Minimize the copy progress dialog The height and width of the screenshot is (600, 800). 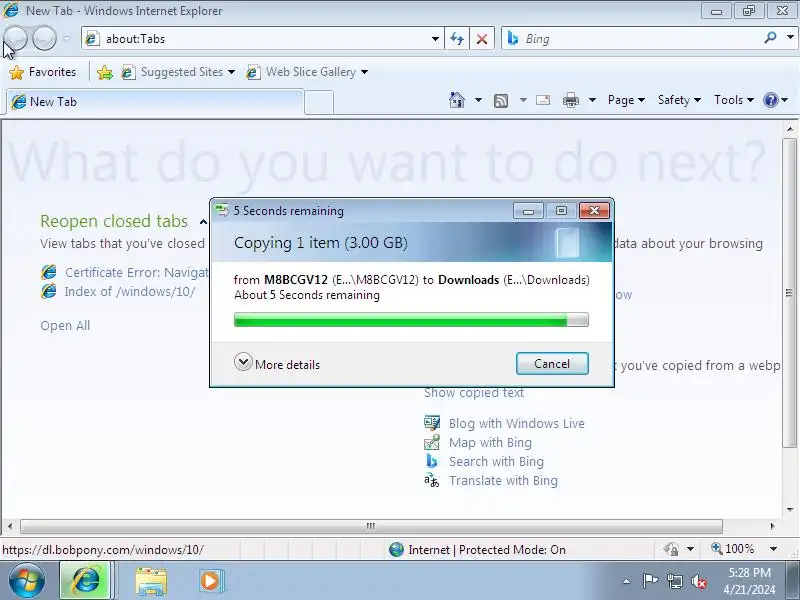coord(529,211)
